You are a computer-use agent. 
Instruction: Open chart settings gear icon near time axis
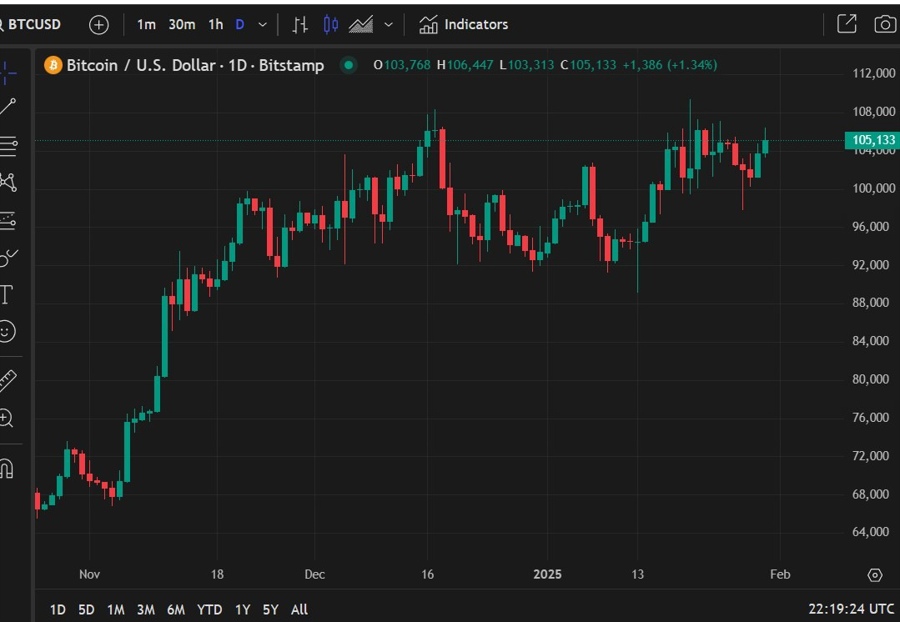875,574
